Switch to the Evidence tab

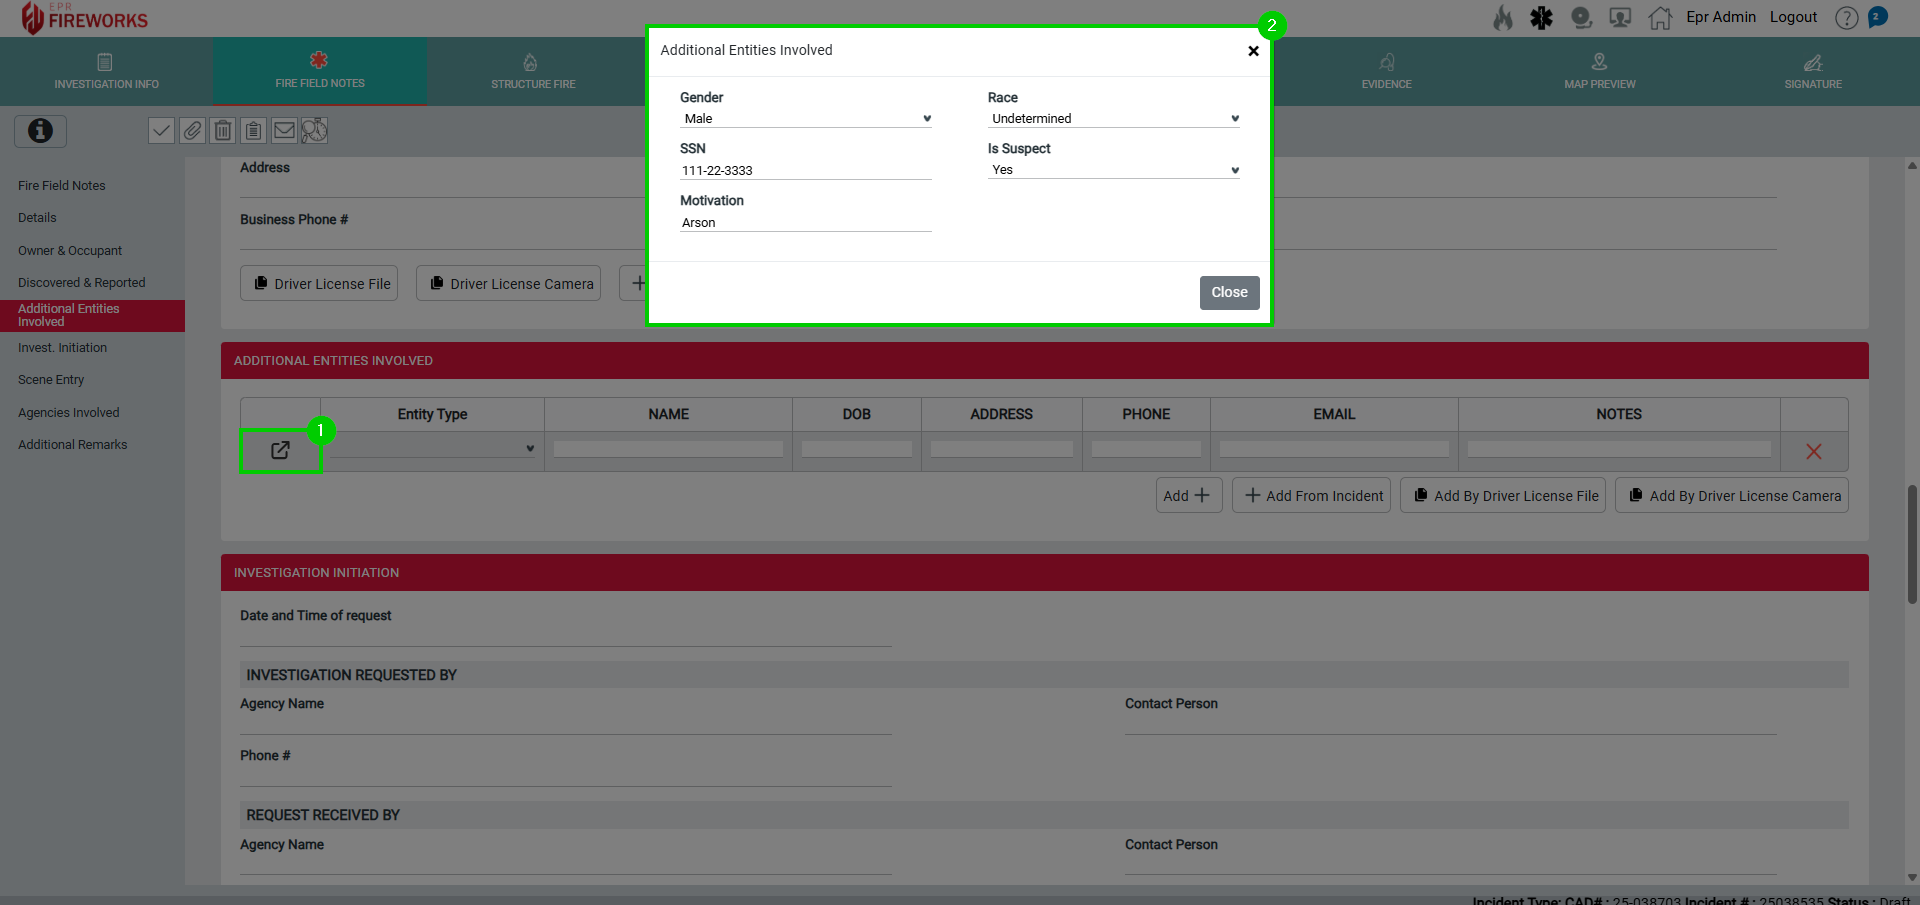(1386, 72)
